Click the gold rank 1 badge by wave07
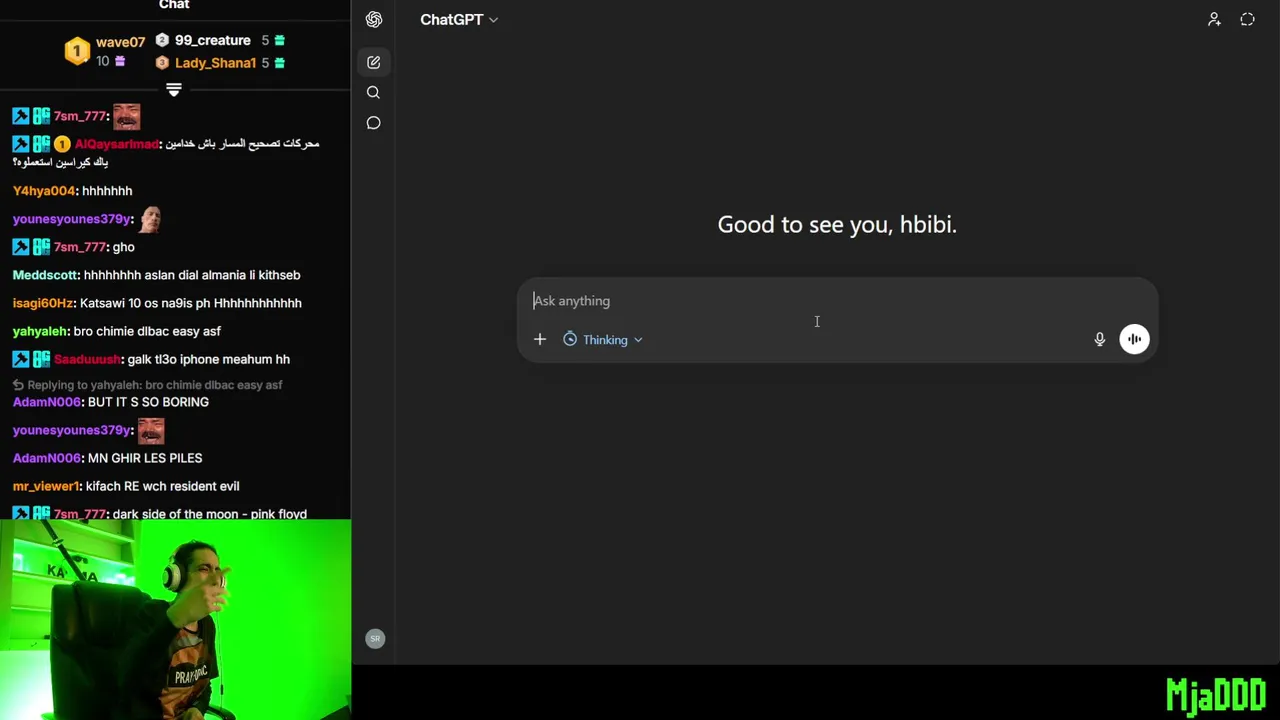Screen dimensions: 1280x720 [x=77, y=51]
